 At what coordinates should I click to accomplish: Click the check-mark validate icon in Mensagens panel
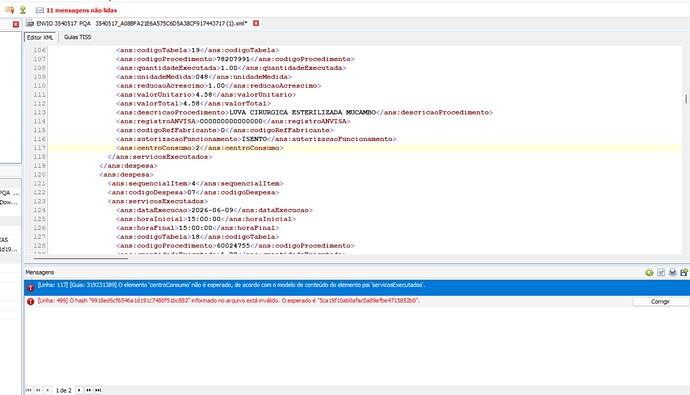point(661,273)
